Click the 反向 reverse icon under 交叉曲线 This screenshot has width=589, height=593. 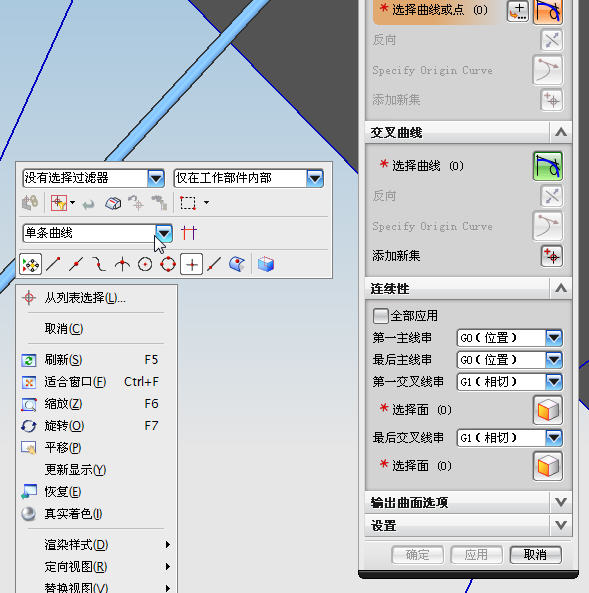551,196
